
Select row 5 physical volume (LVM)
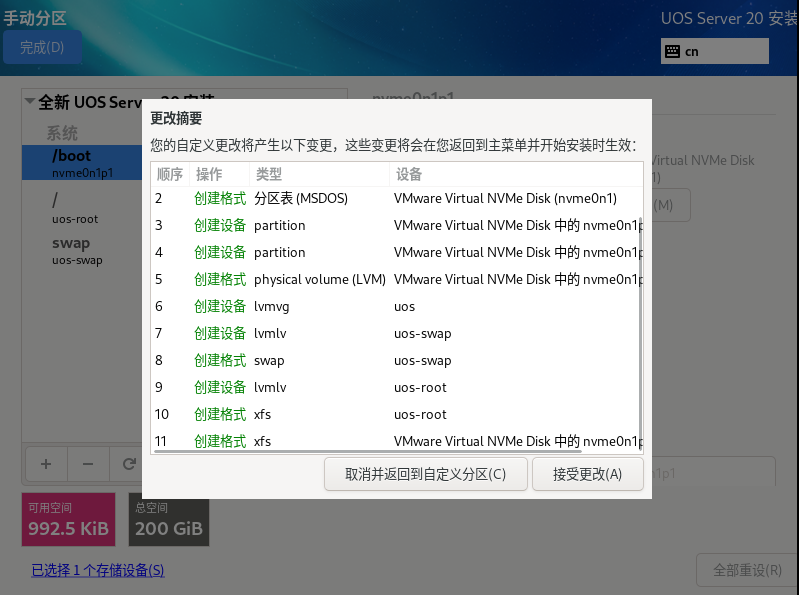(x=395, y=279)
